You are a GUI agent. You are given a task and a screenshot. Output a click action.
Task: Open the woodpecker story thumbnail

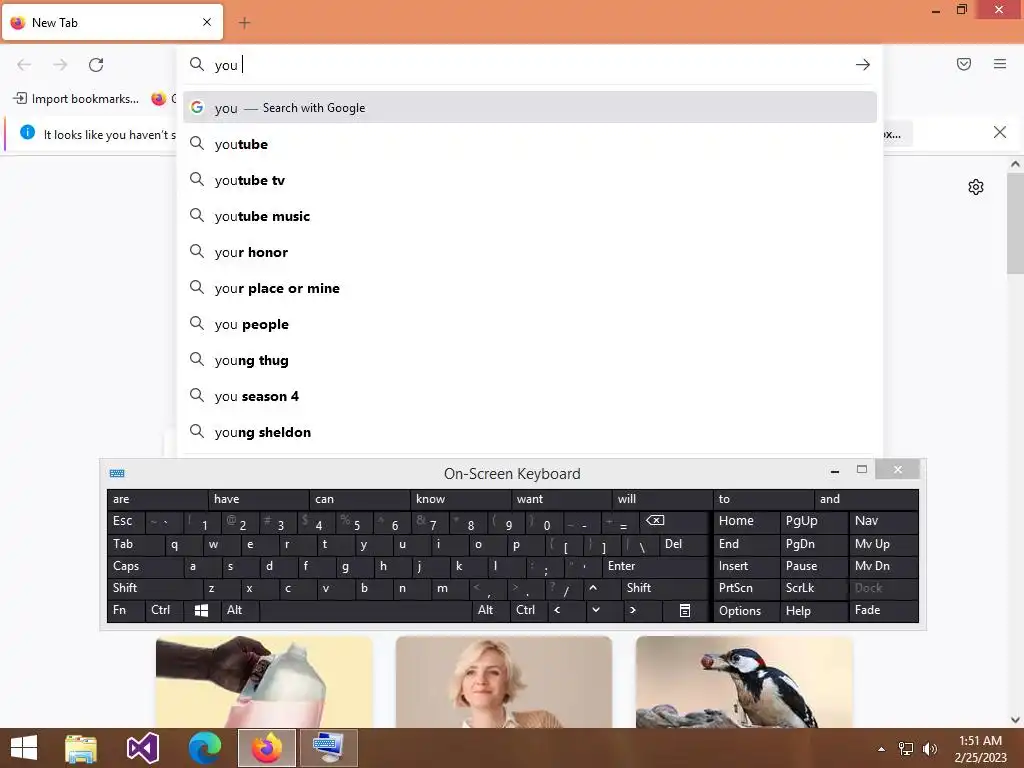pyautogui.click(x=744, y=682)
